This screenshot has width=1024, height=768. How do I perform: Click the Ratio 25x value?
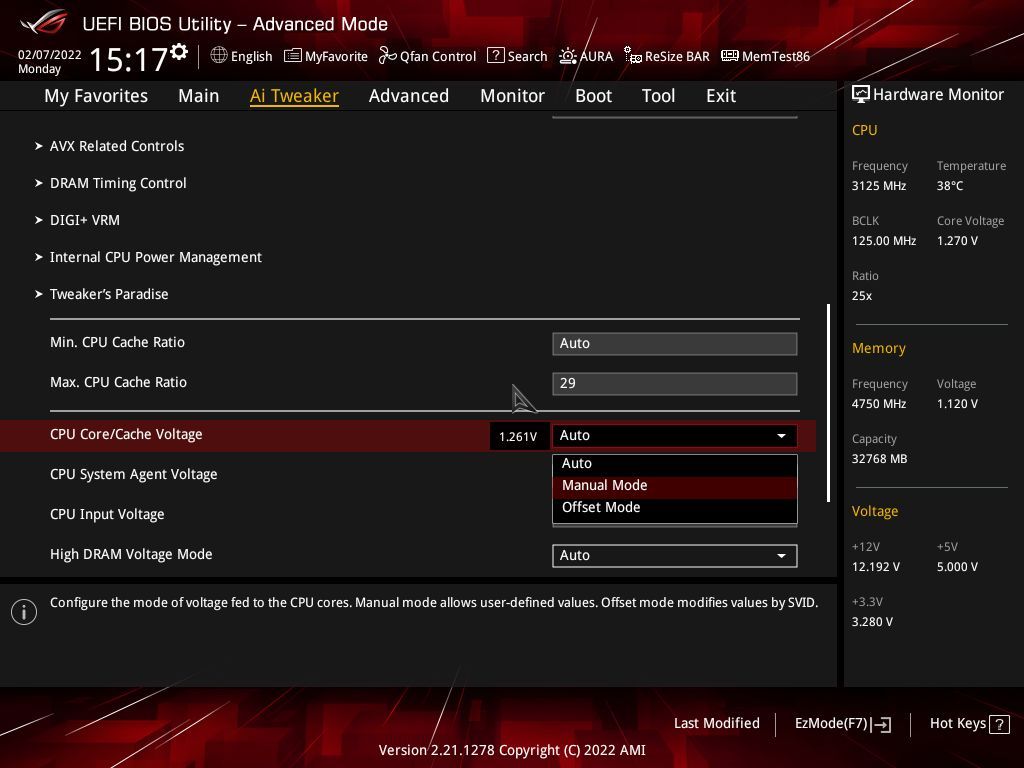click(x=861, y=296)
